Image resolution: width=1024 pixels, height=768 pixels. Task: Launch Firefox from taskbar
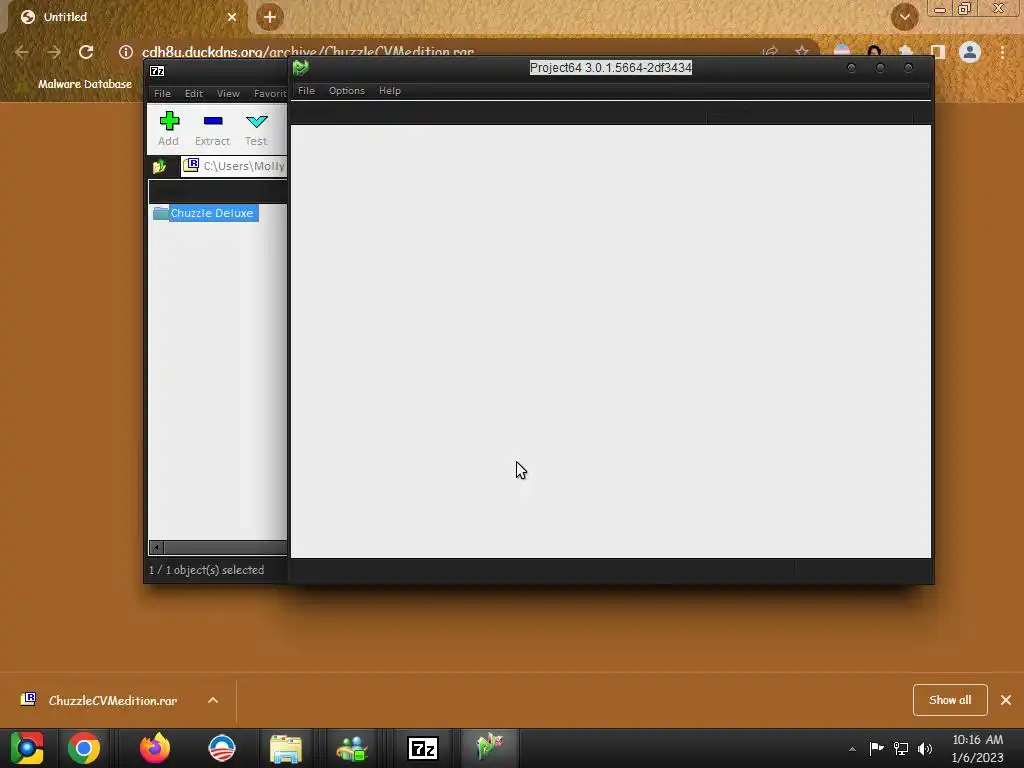(x=155, y=748)
